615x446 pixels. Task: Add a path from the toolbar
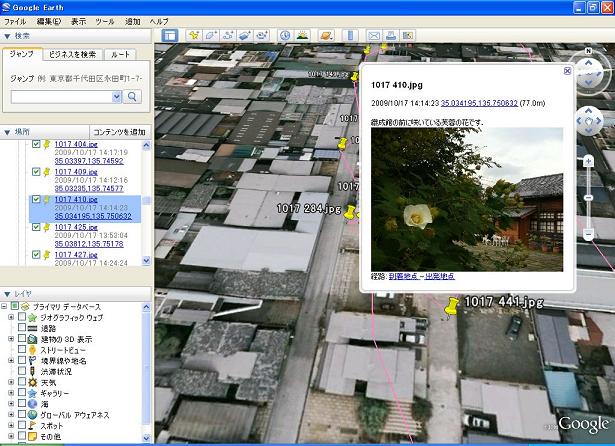click(x=228, y=36)
